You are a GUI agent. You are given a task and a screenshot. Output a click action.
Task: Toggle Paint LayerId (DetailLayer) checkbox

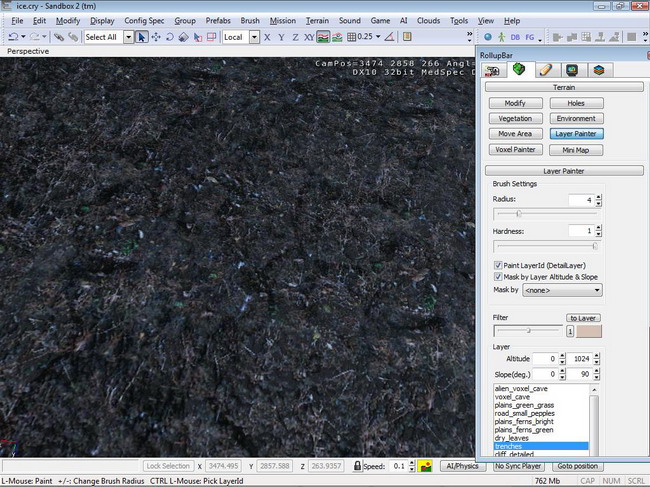(498, 265)
